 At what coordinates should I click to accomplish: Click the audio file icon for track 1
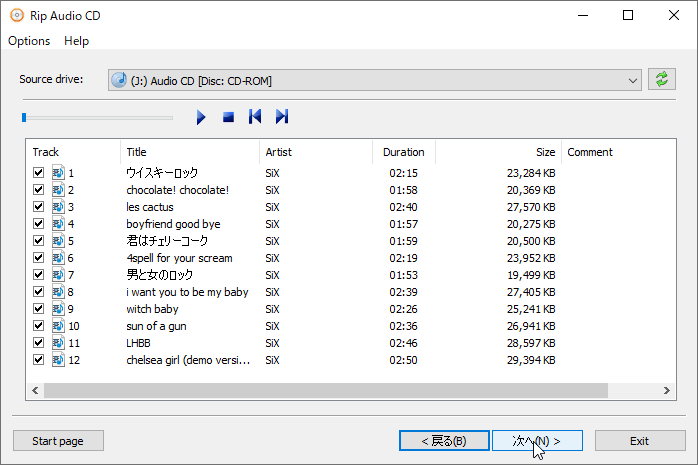point(58,173)
